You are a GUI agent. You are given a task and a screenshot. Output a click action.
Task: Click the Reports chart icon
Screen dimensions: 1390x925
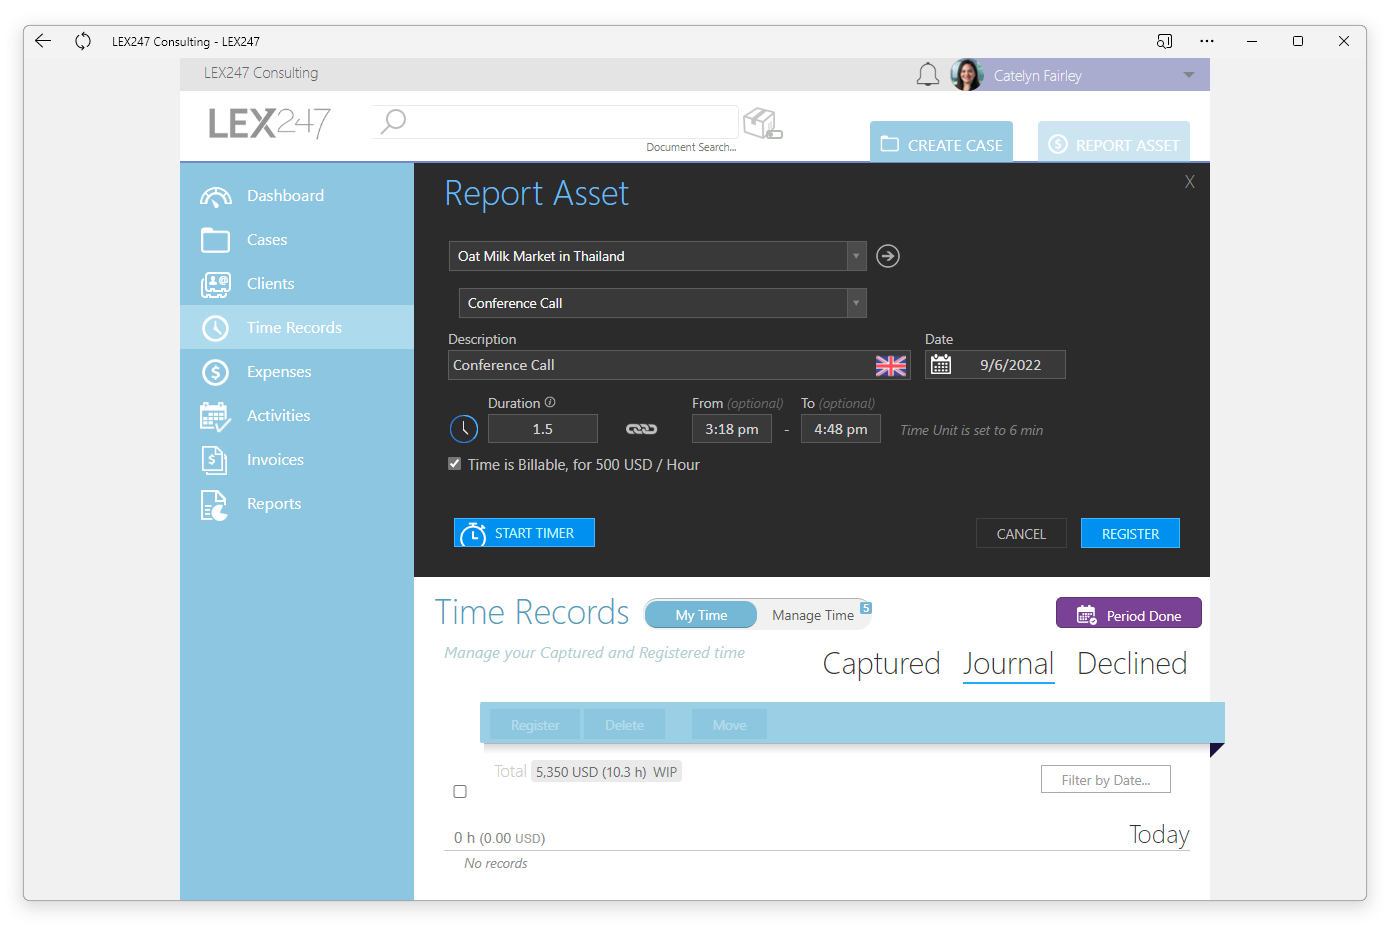pyautogui.click(x=214, y=505)
